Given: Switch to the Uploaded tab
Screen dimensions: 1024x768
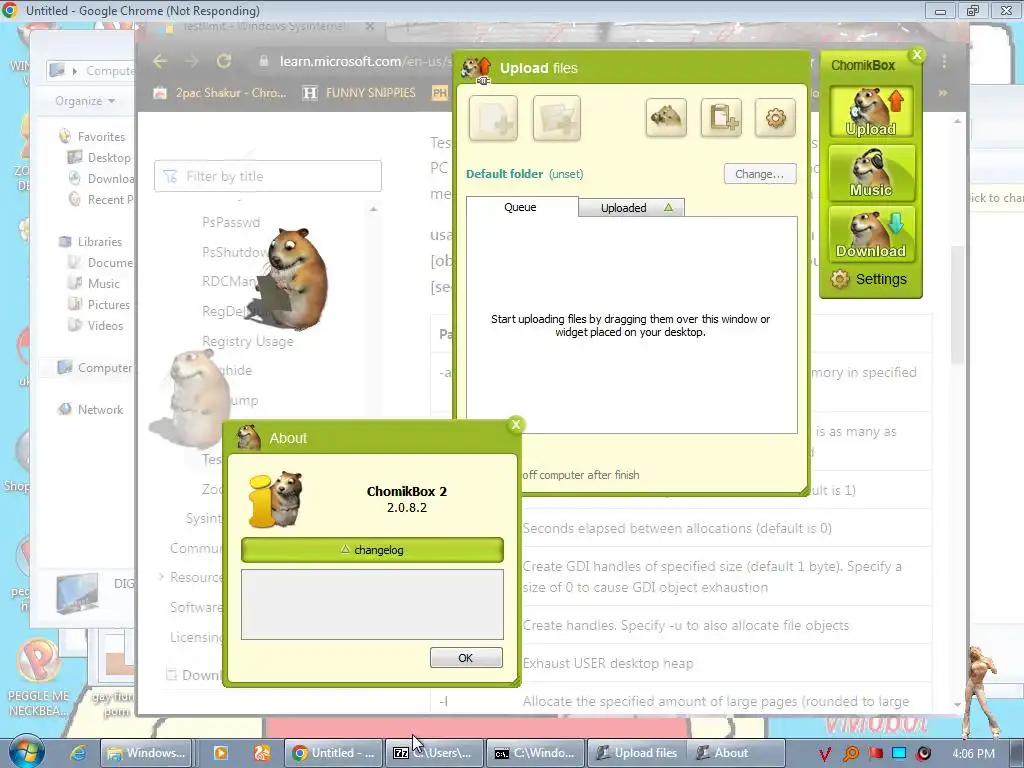Looking at the screenshot, I should 632,208.
